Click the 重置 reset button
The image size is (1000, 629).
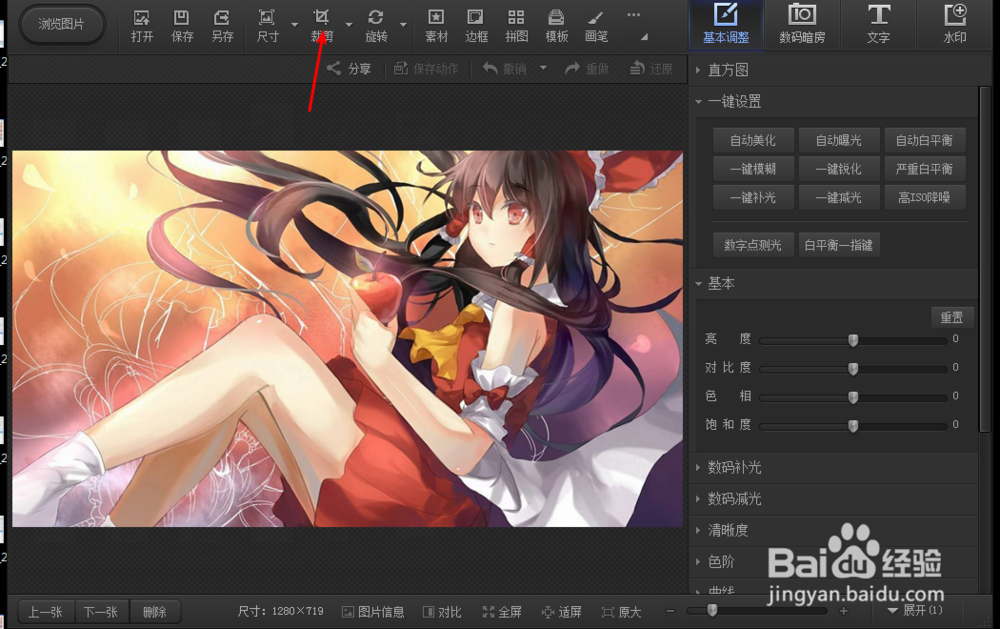952,317
